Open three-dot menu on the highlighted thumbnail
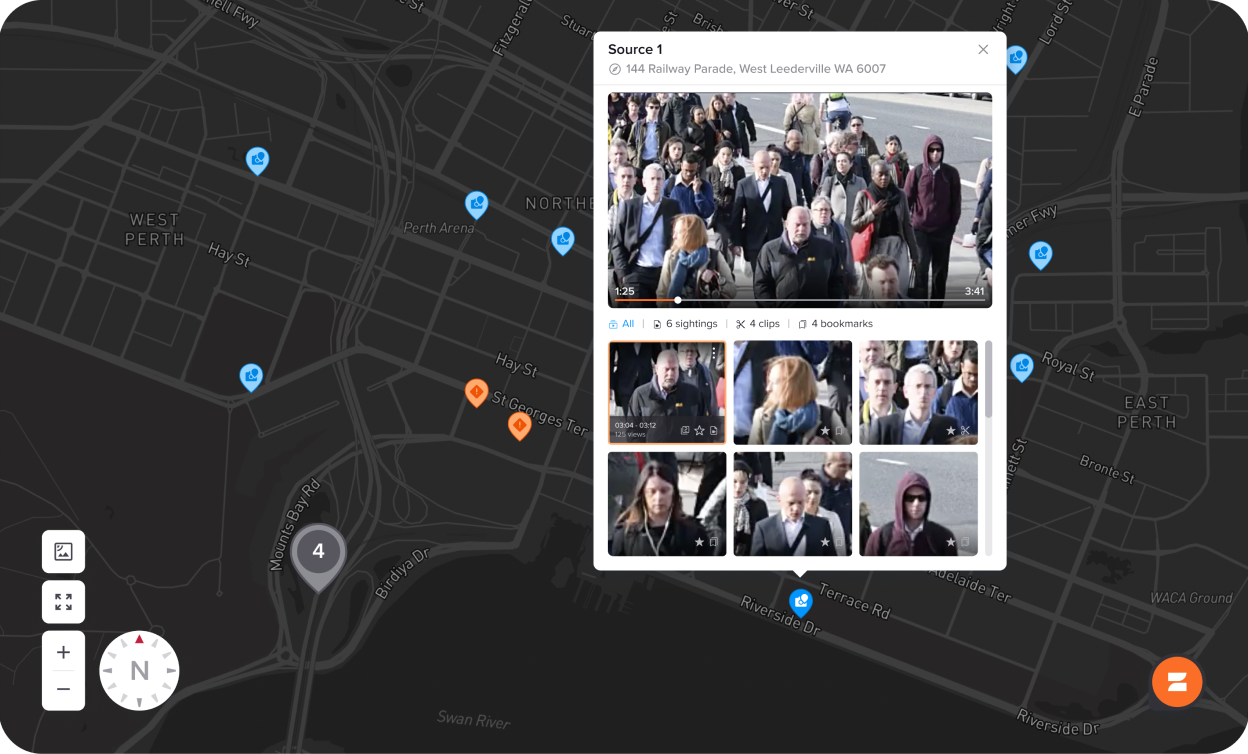The width and height of the screenshot is (1248, 754). [x=714, y=353]
